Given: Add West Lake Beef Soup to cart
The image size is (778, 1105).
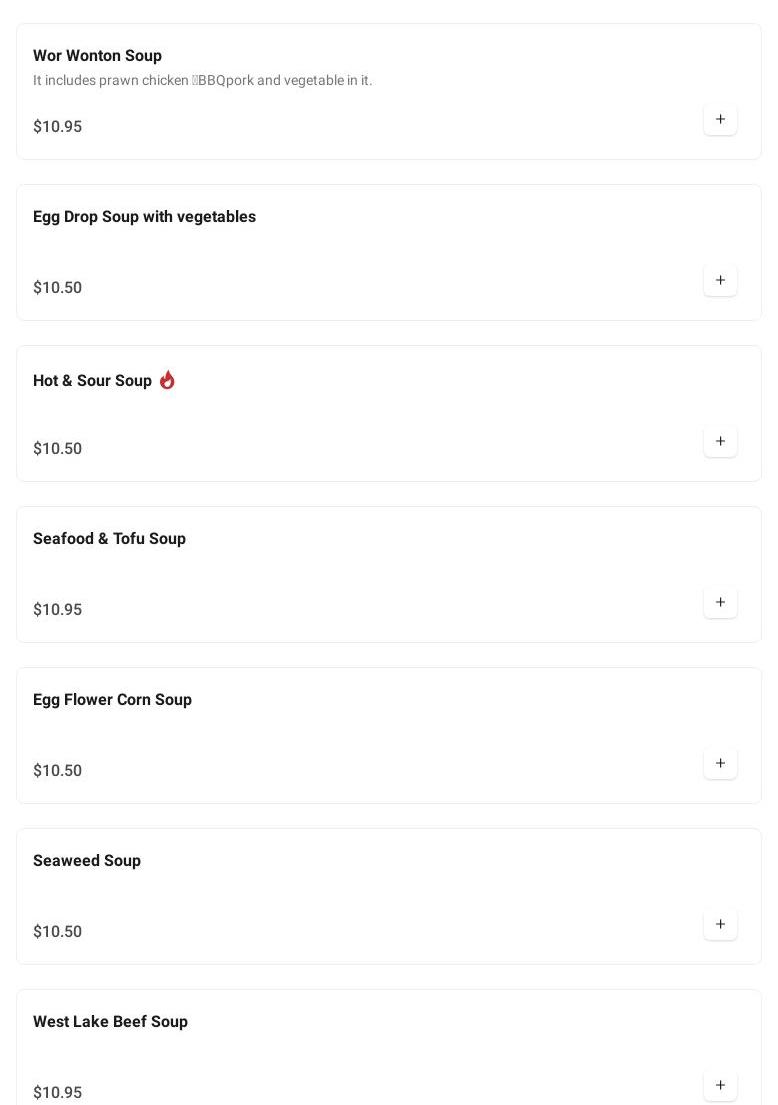Looking at the screenshot, I should 720,1086.
